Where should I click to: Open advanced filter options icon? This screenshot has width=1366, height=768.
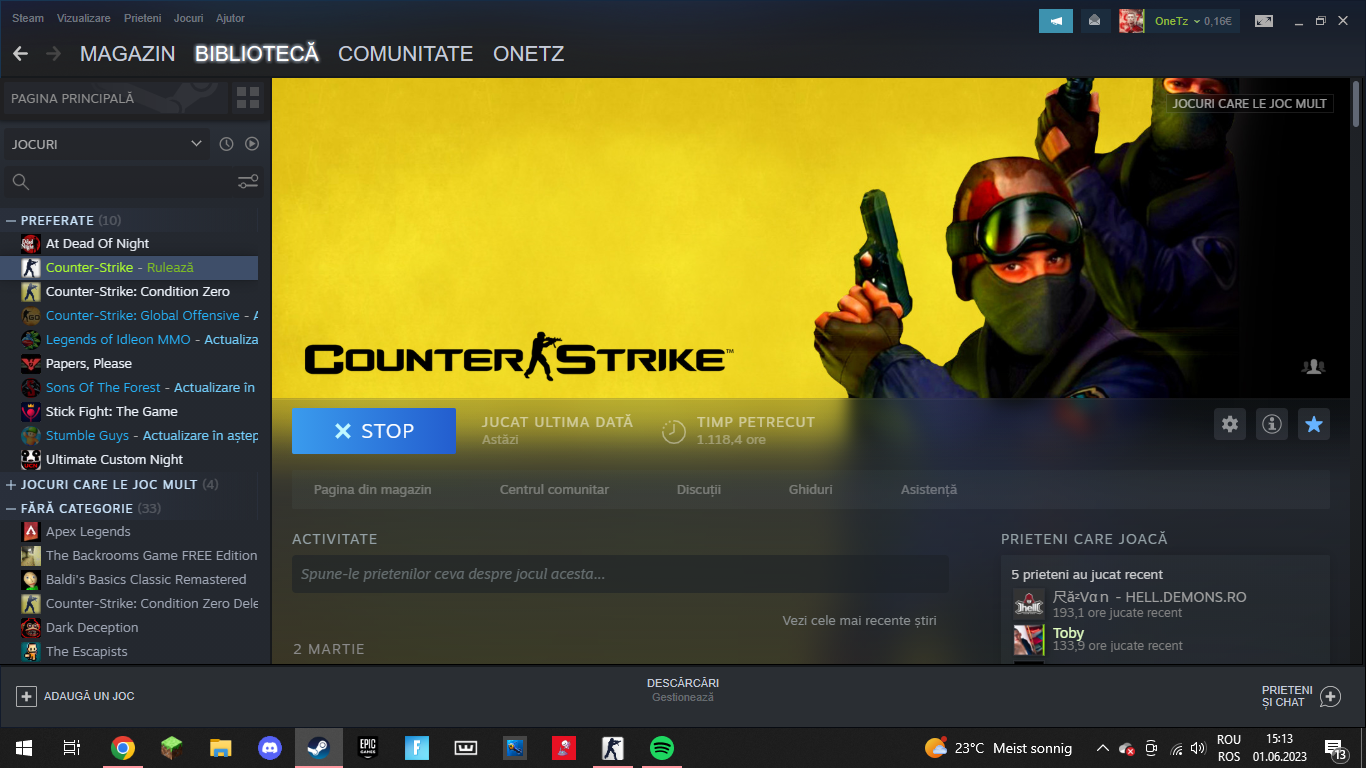coord(247,181)
